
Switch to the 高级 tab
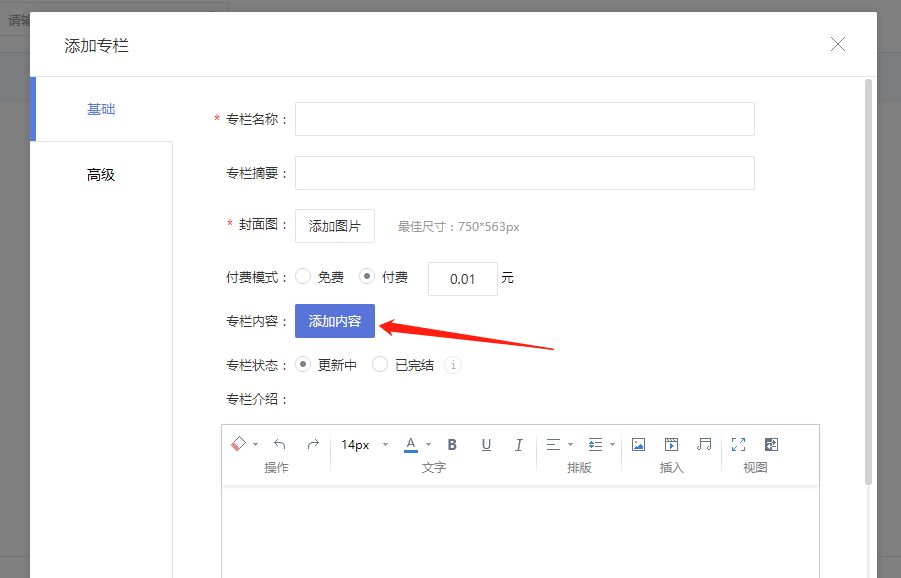[x=101, y=174]
